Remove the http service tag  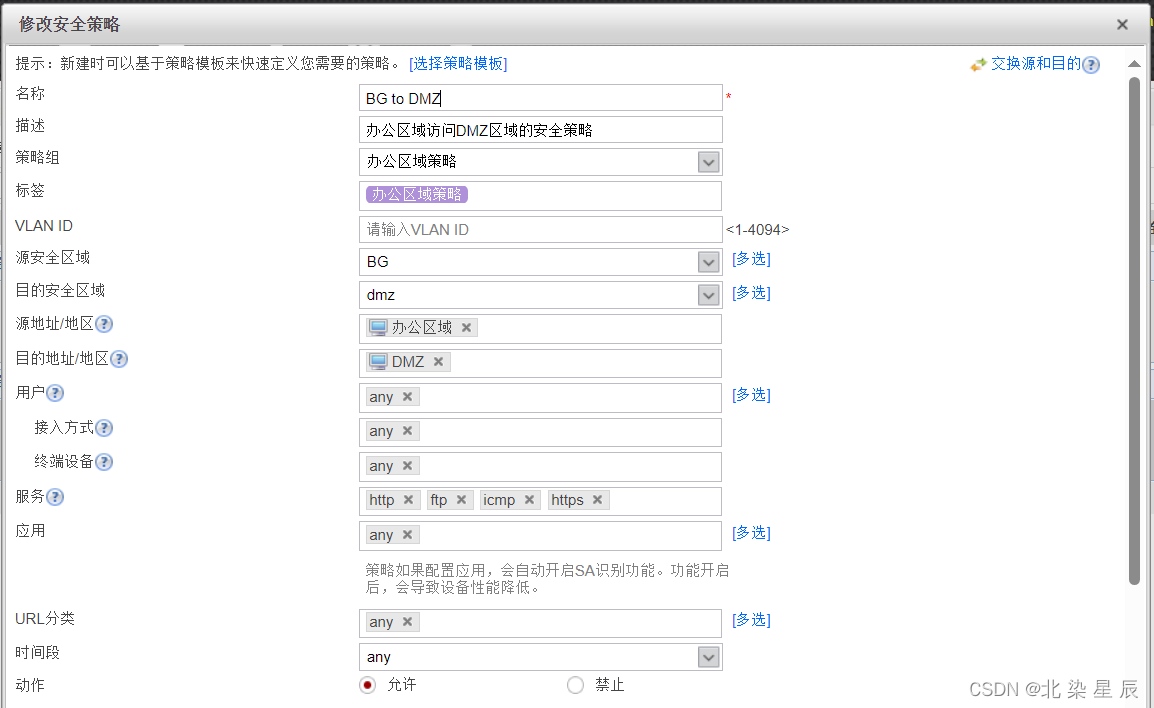pyautogui.click(x=408, y=500)
